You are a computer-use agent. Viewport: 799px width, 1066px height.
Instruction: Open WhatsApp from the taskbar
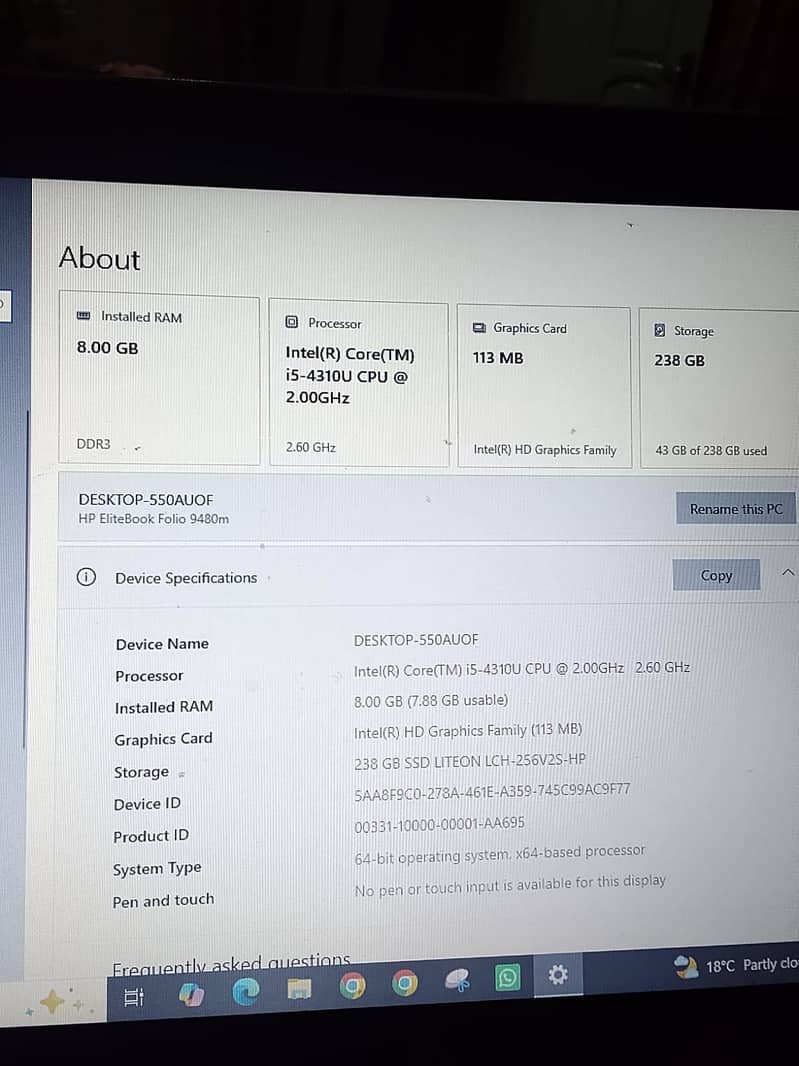coord(507,978)
